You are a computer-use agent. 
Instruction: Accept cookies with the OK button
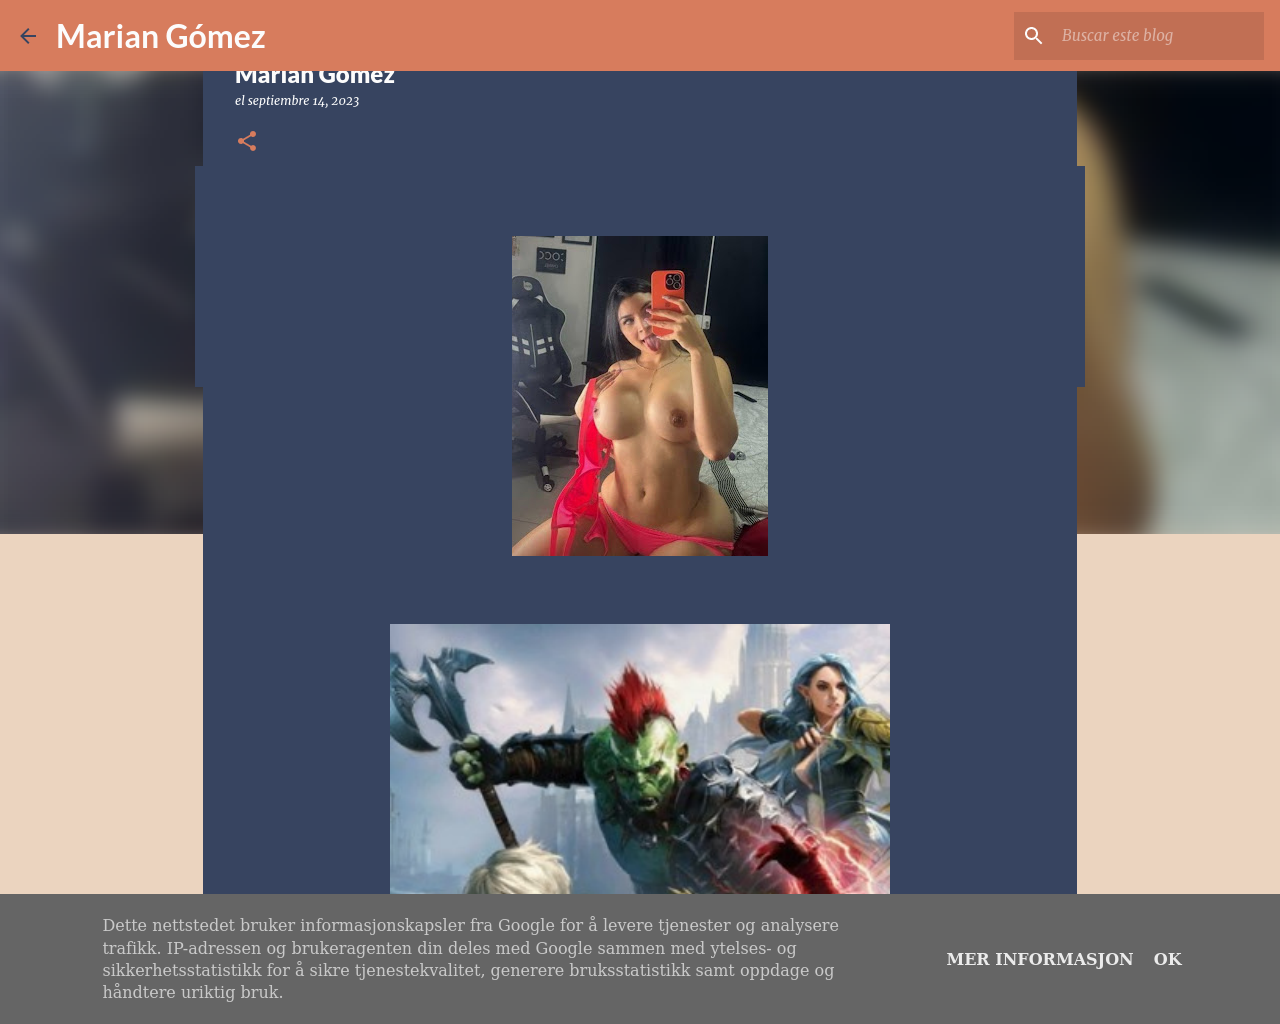point(1168,959)
